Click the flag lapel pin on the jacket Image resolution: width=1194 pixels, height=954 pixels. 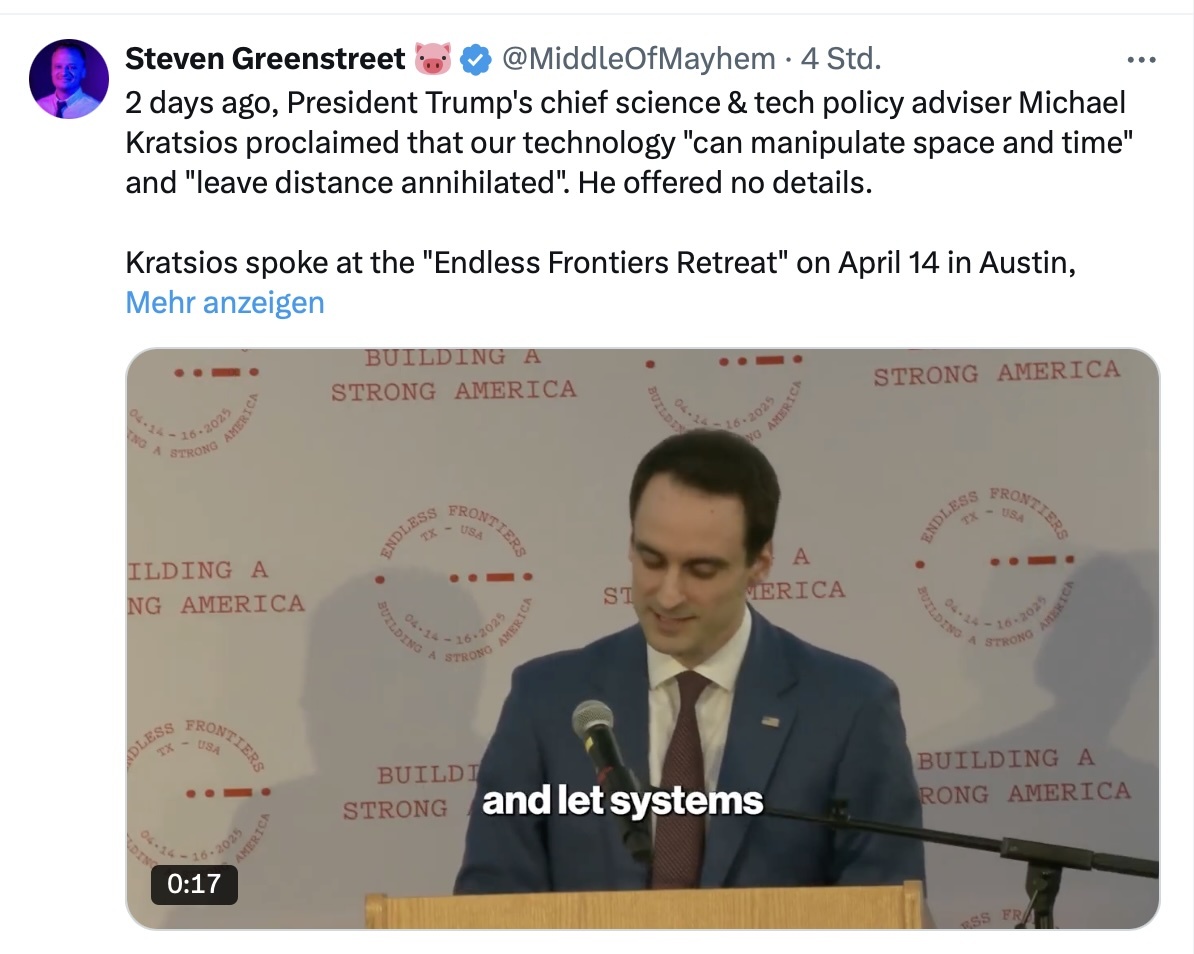771,719
